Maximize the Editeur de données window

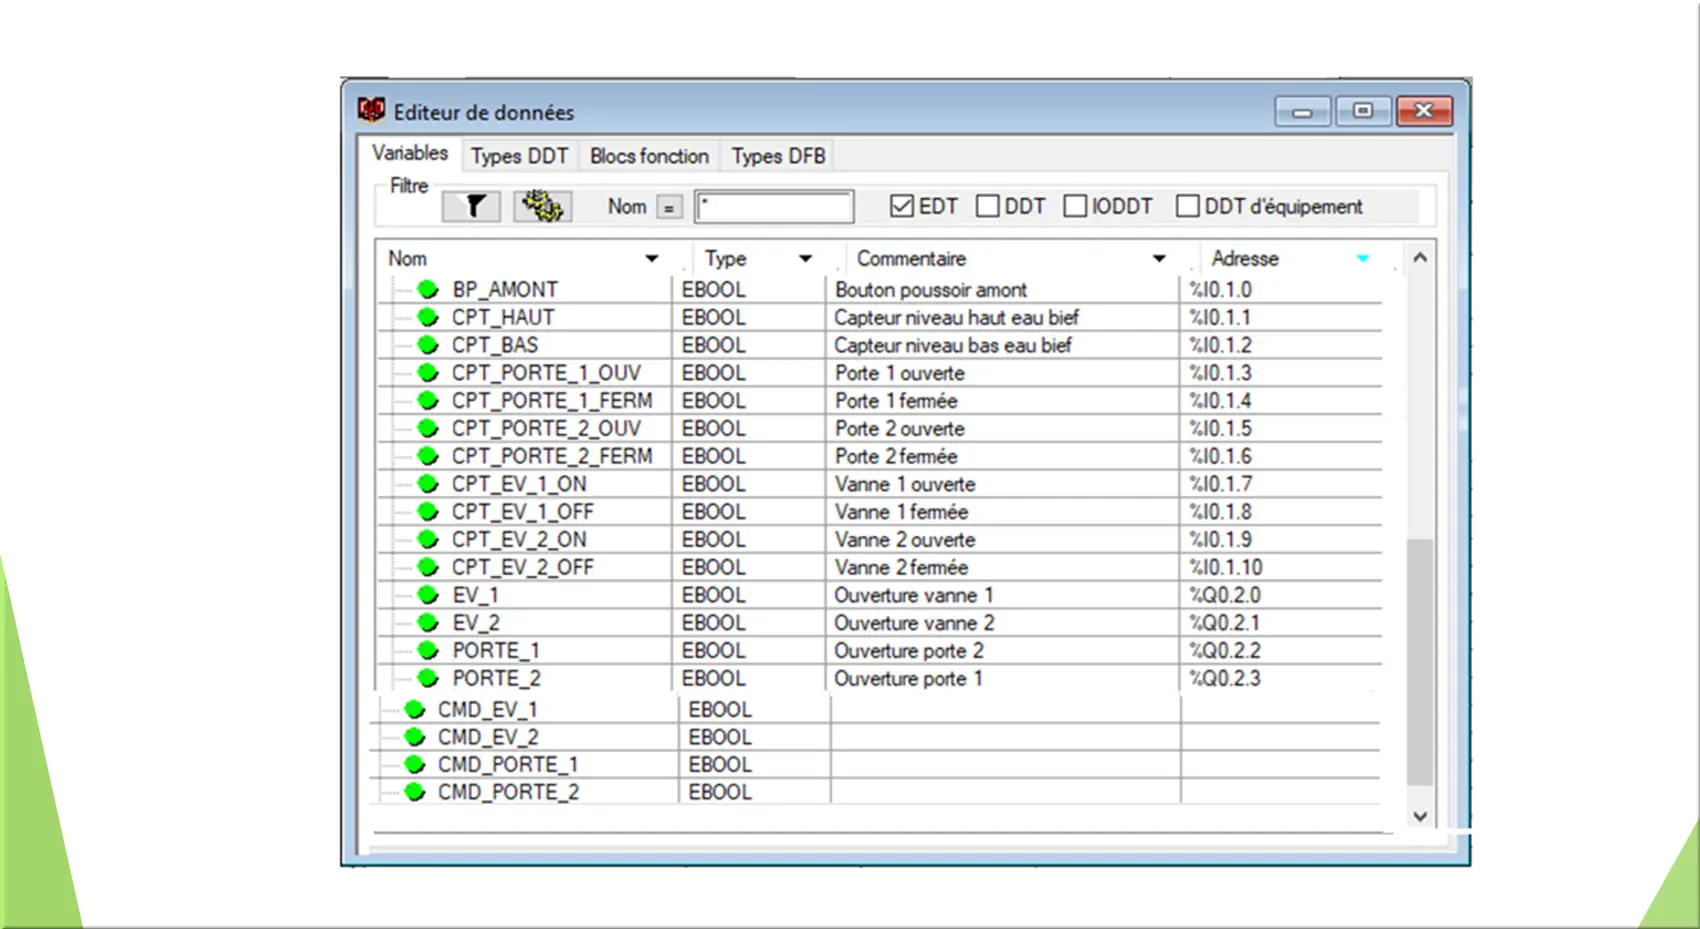[x=1362, y=111]
